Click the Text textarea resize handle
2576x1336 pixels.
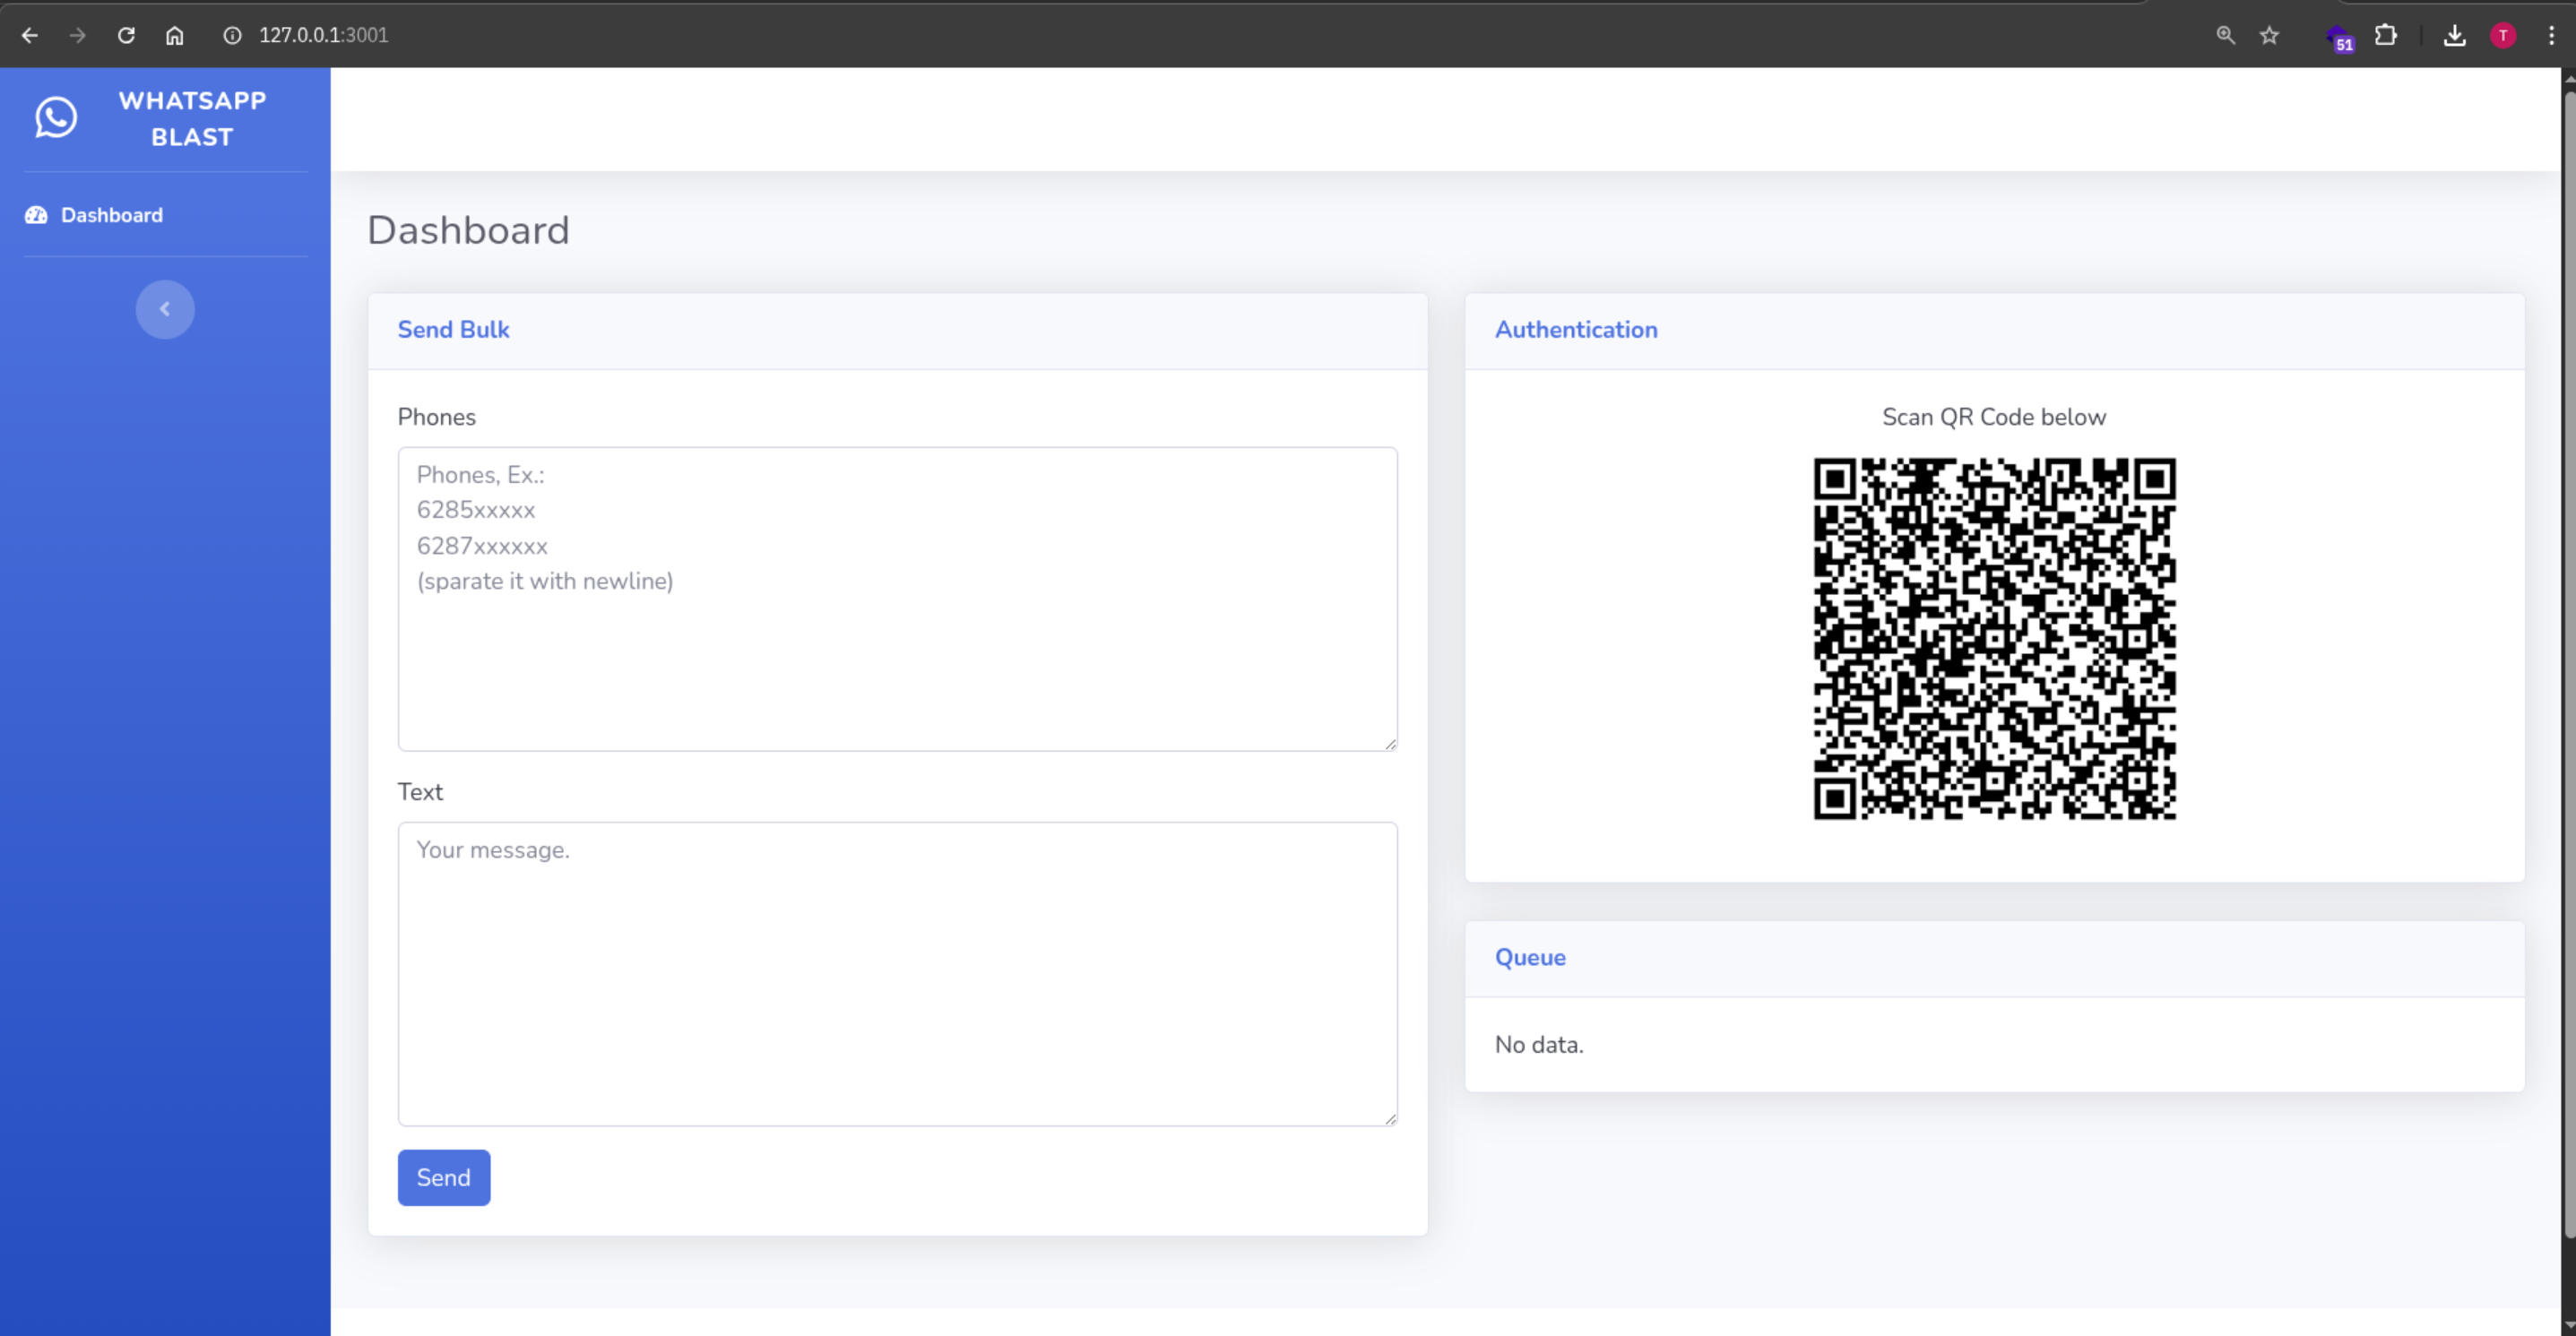(x=1390, y=1118)
